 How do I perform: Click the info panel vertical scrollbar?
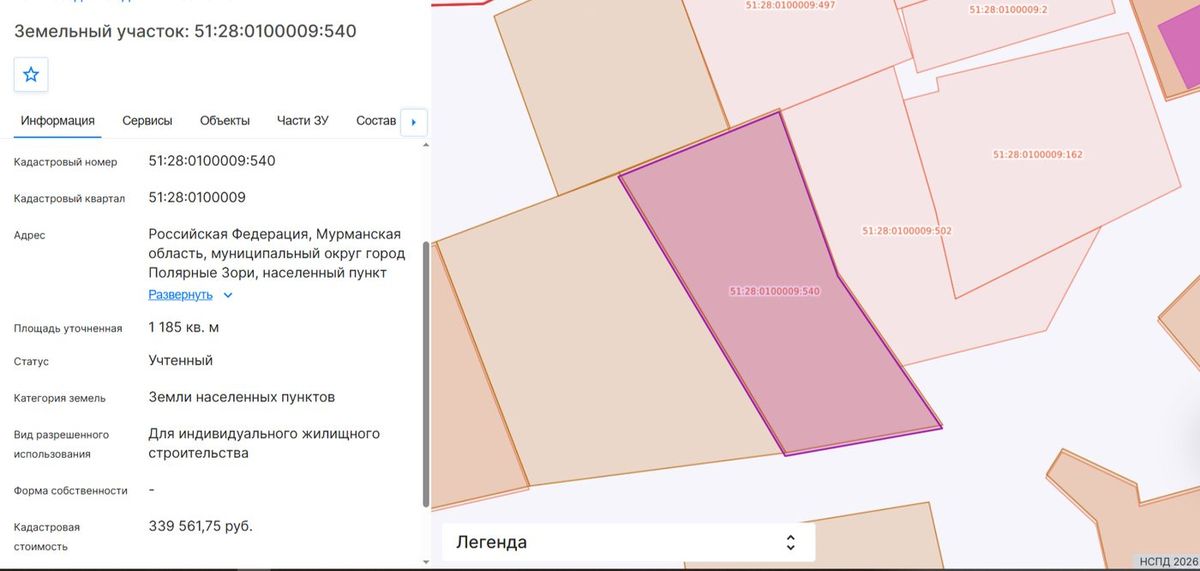(x=426, y=372)
